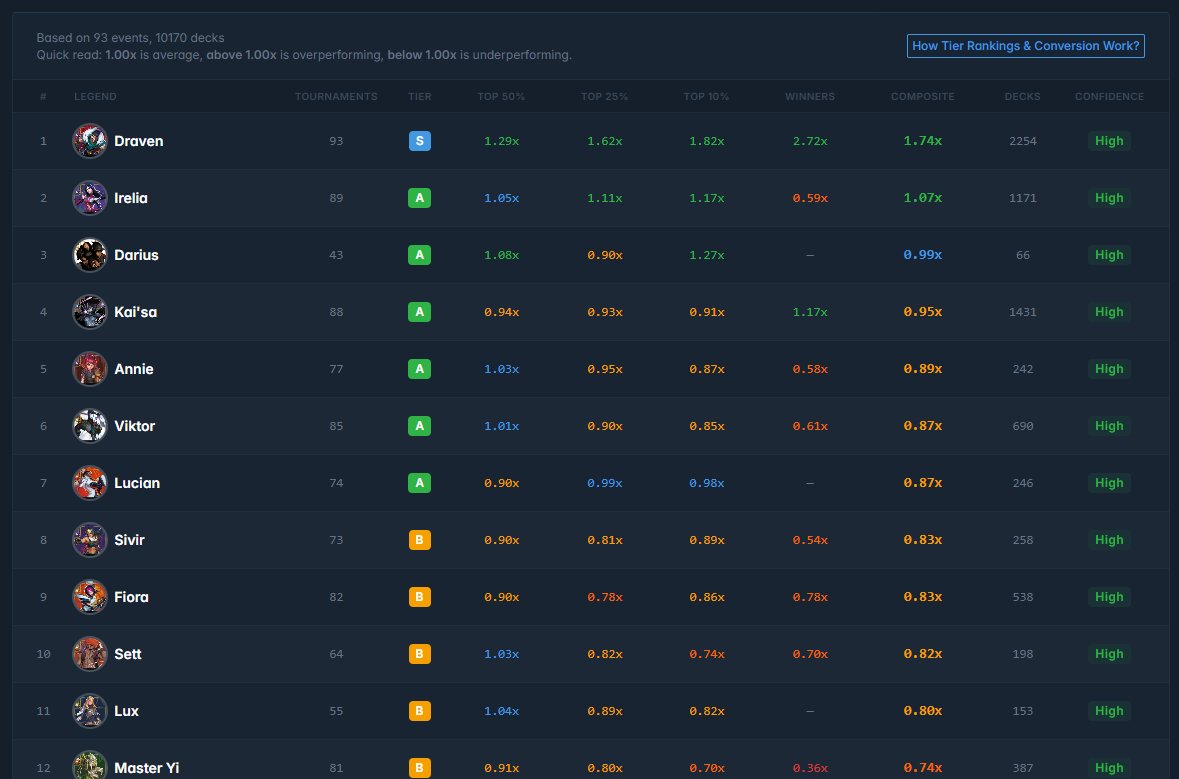Click Fiora's champion avatar
Viewport: 1179px width, 779px height.
click(89, 597)
